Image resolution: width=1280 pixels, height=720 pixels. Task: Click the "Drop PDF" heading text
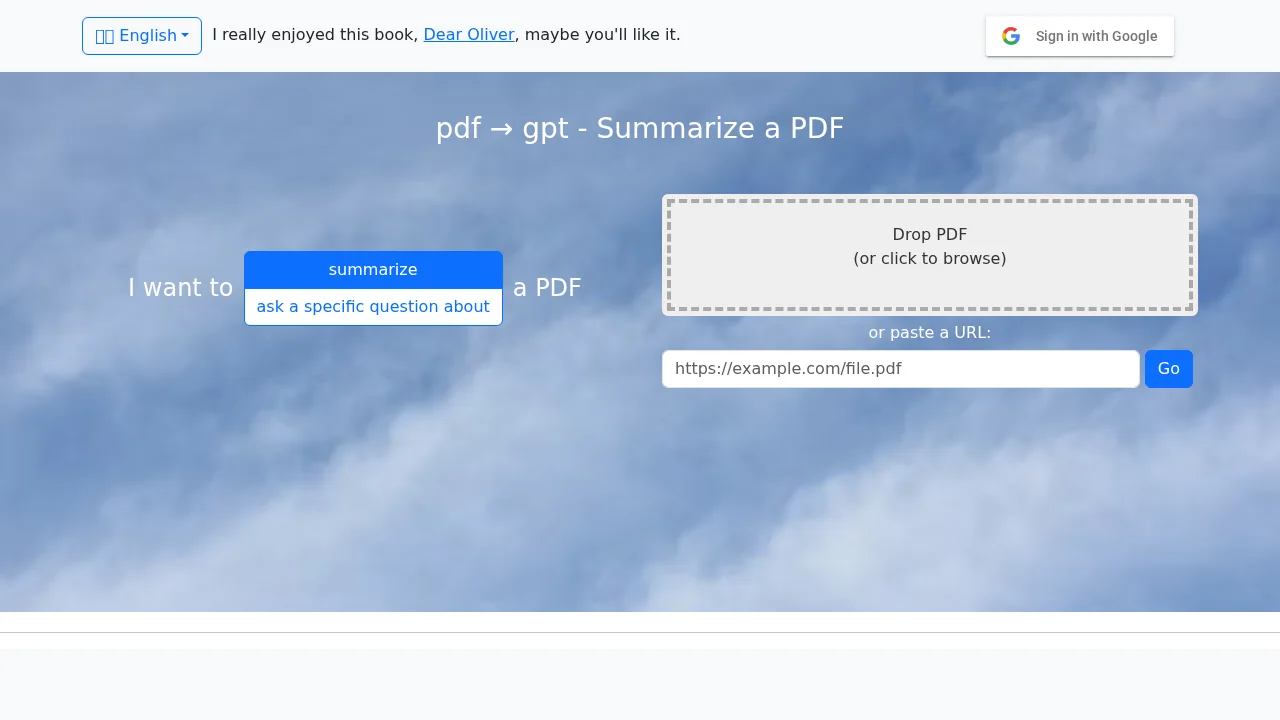coord(929,234)
